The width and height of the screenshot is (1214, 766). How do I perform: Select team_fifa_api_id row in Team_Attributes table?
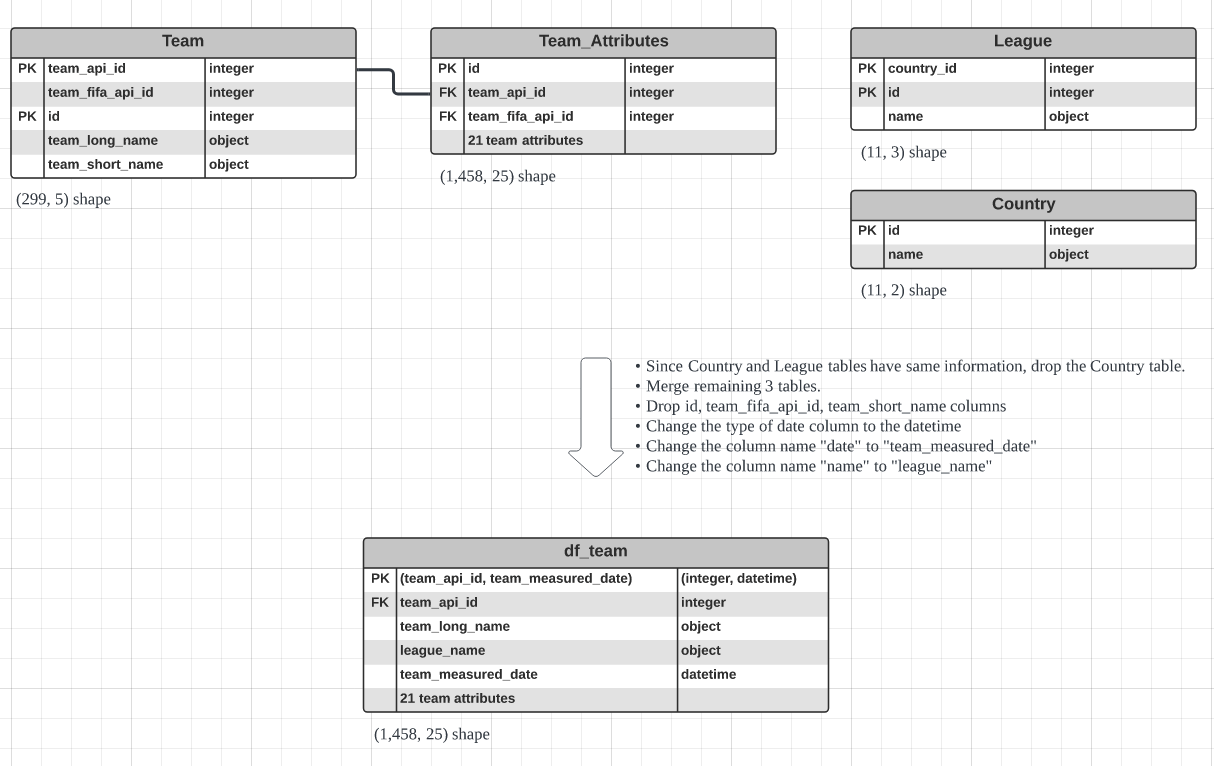pyautogui.click(x=520, y=117)
